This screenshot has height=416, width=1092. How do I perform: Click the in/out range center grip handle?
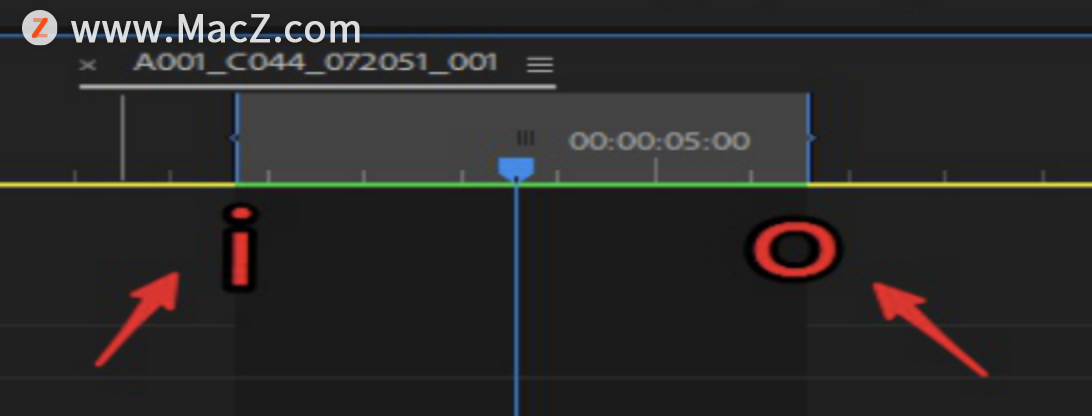tap(525, 137)
